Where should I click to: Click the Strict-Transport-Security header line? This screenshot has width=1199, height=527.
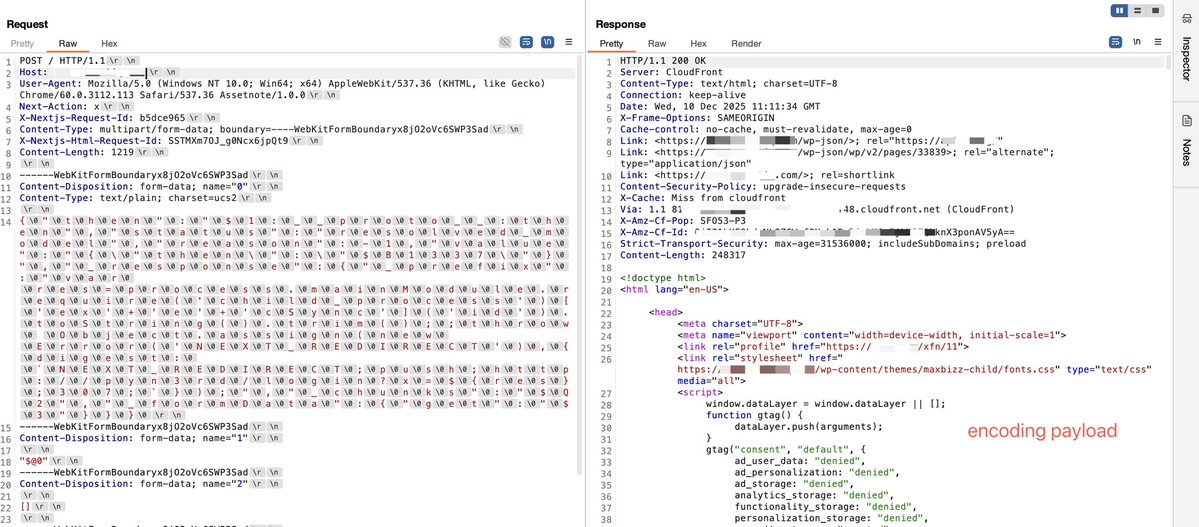click(x=822, y=242)
